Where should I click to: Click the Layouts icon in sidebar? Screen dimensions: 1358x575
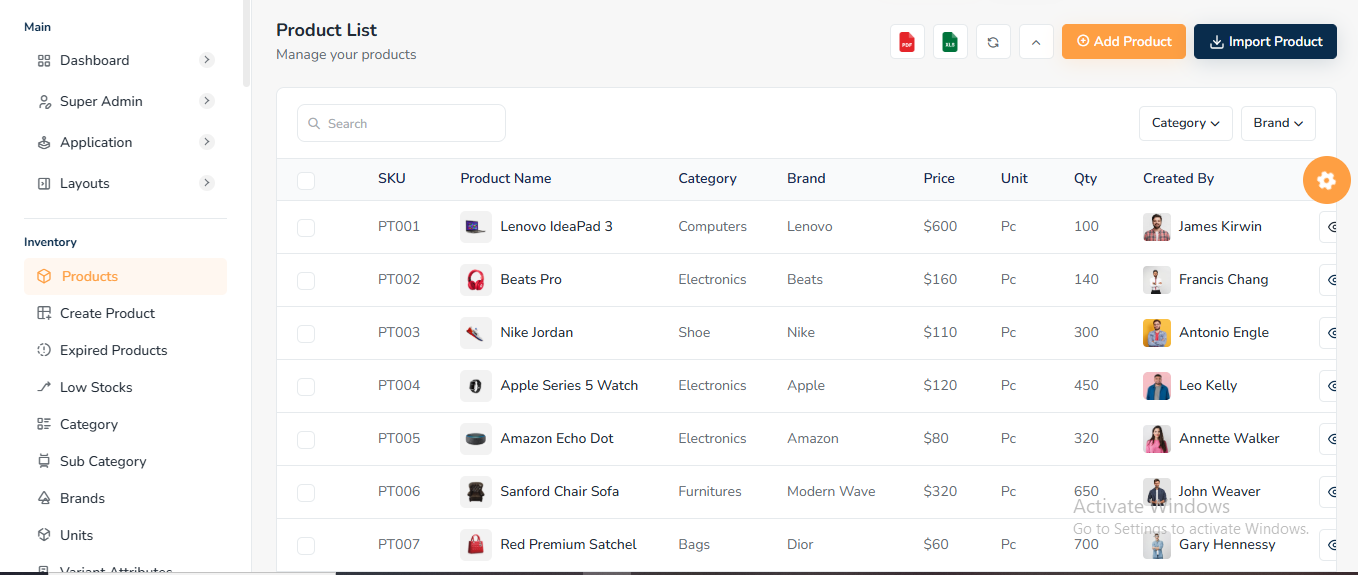coord(44,183)
